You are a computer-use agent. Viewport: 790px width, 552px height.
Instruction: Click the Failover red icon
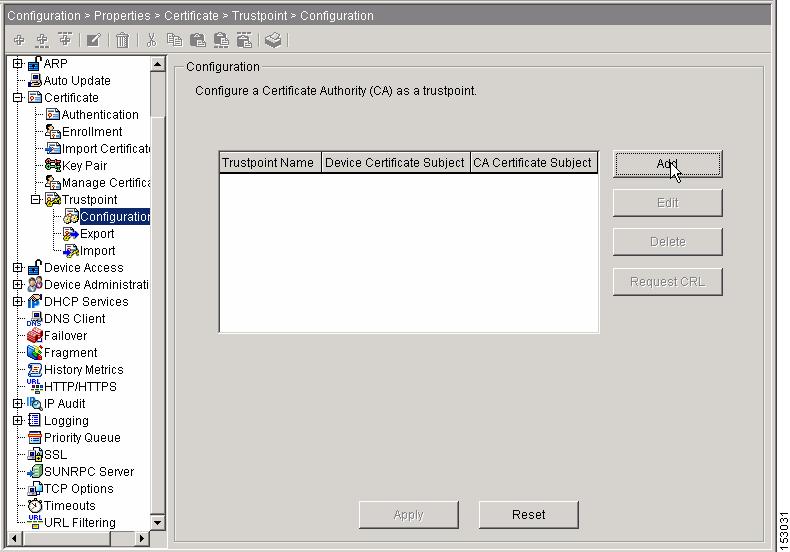pyautogui.click(x=35, y=335)
